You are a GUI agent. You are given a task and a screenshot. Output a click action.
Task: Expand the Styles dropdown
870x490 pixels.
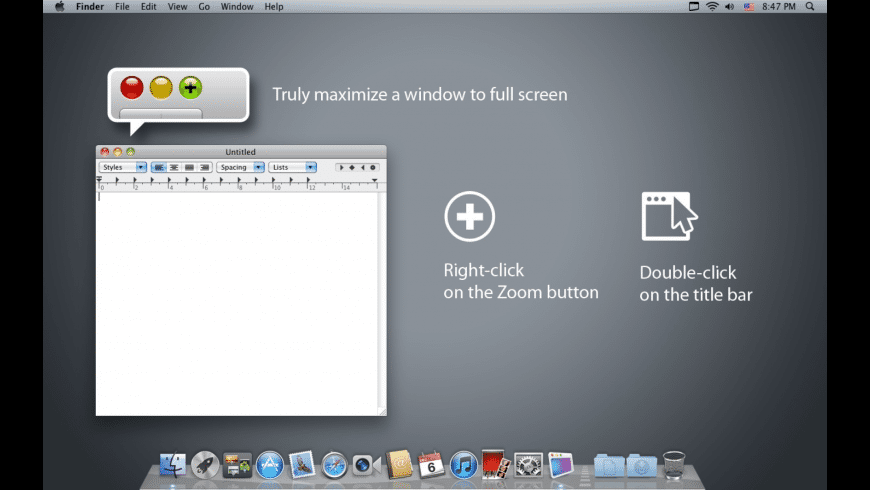tap(123, 167)
